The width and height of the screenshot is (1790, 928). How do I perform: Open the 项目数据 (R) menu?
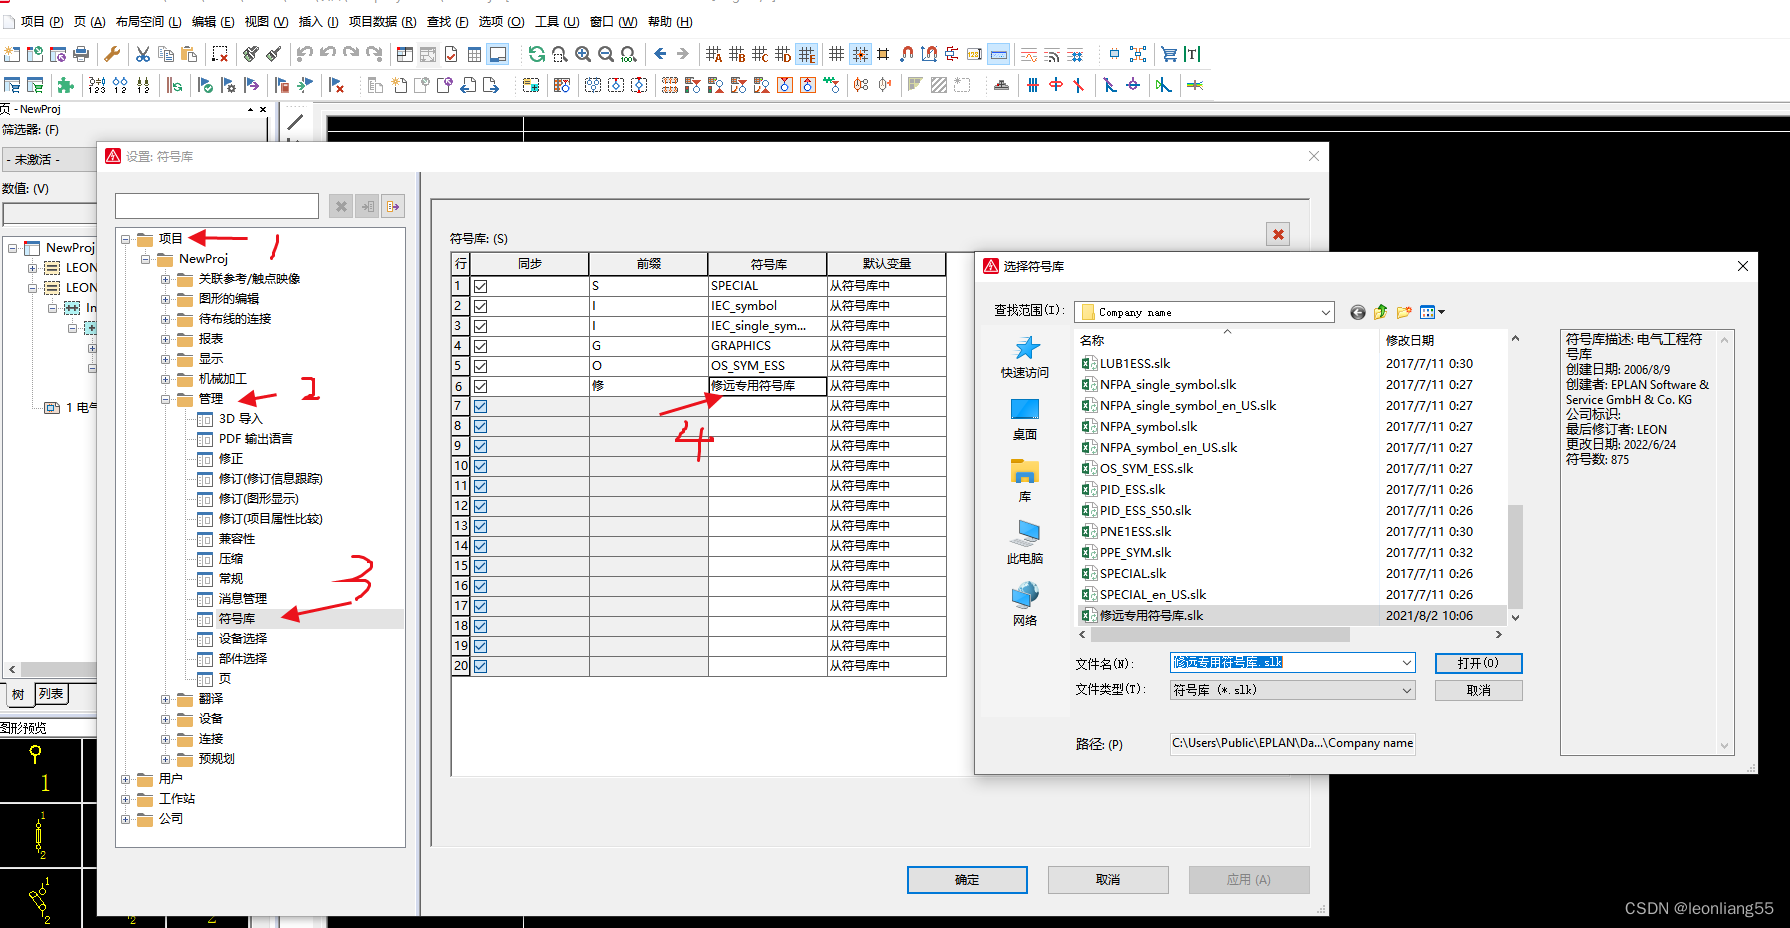pyautogui.click(x=382, y=21)
